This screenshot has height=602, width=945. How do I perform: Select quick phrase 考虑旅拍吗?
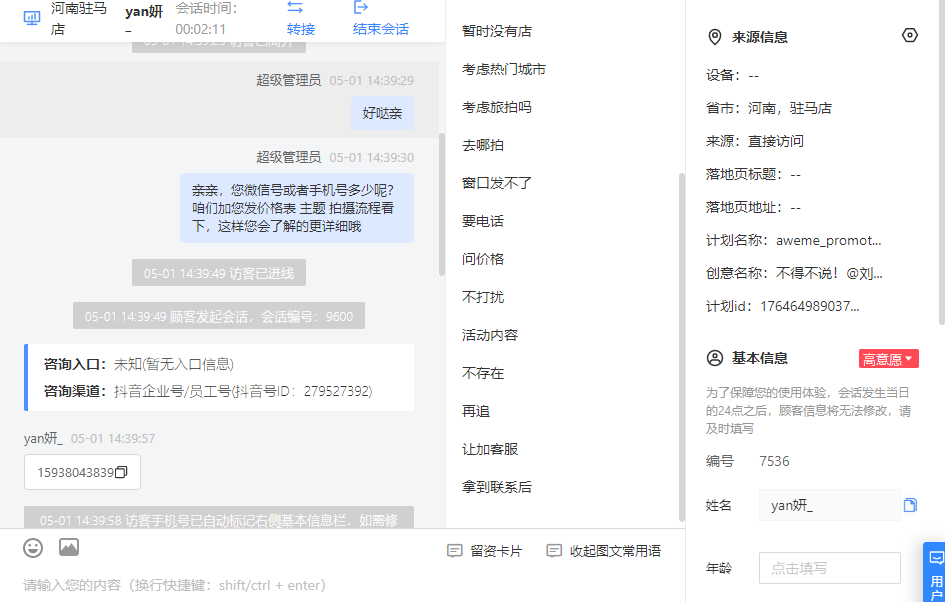(497, 107)
